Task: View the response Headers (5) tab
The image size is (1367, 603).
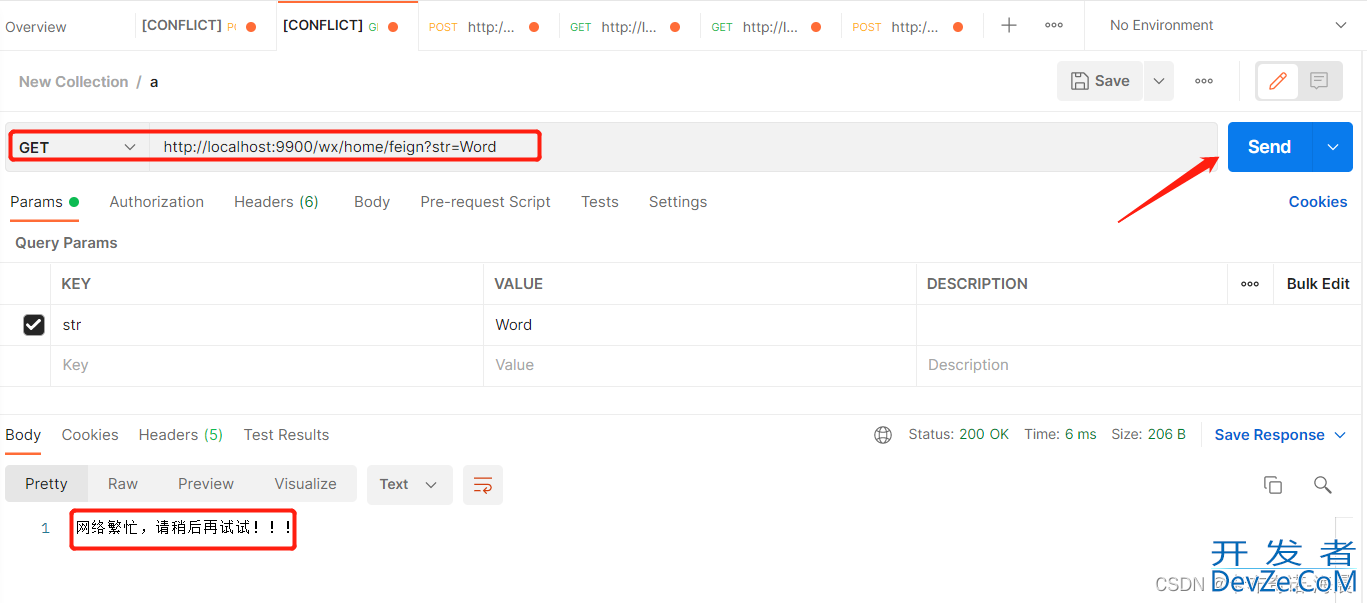Action: pos(181,435)
